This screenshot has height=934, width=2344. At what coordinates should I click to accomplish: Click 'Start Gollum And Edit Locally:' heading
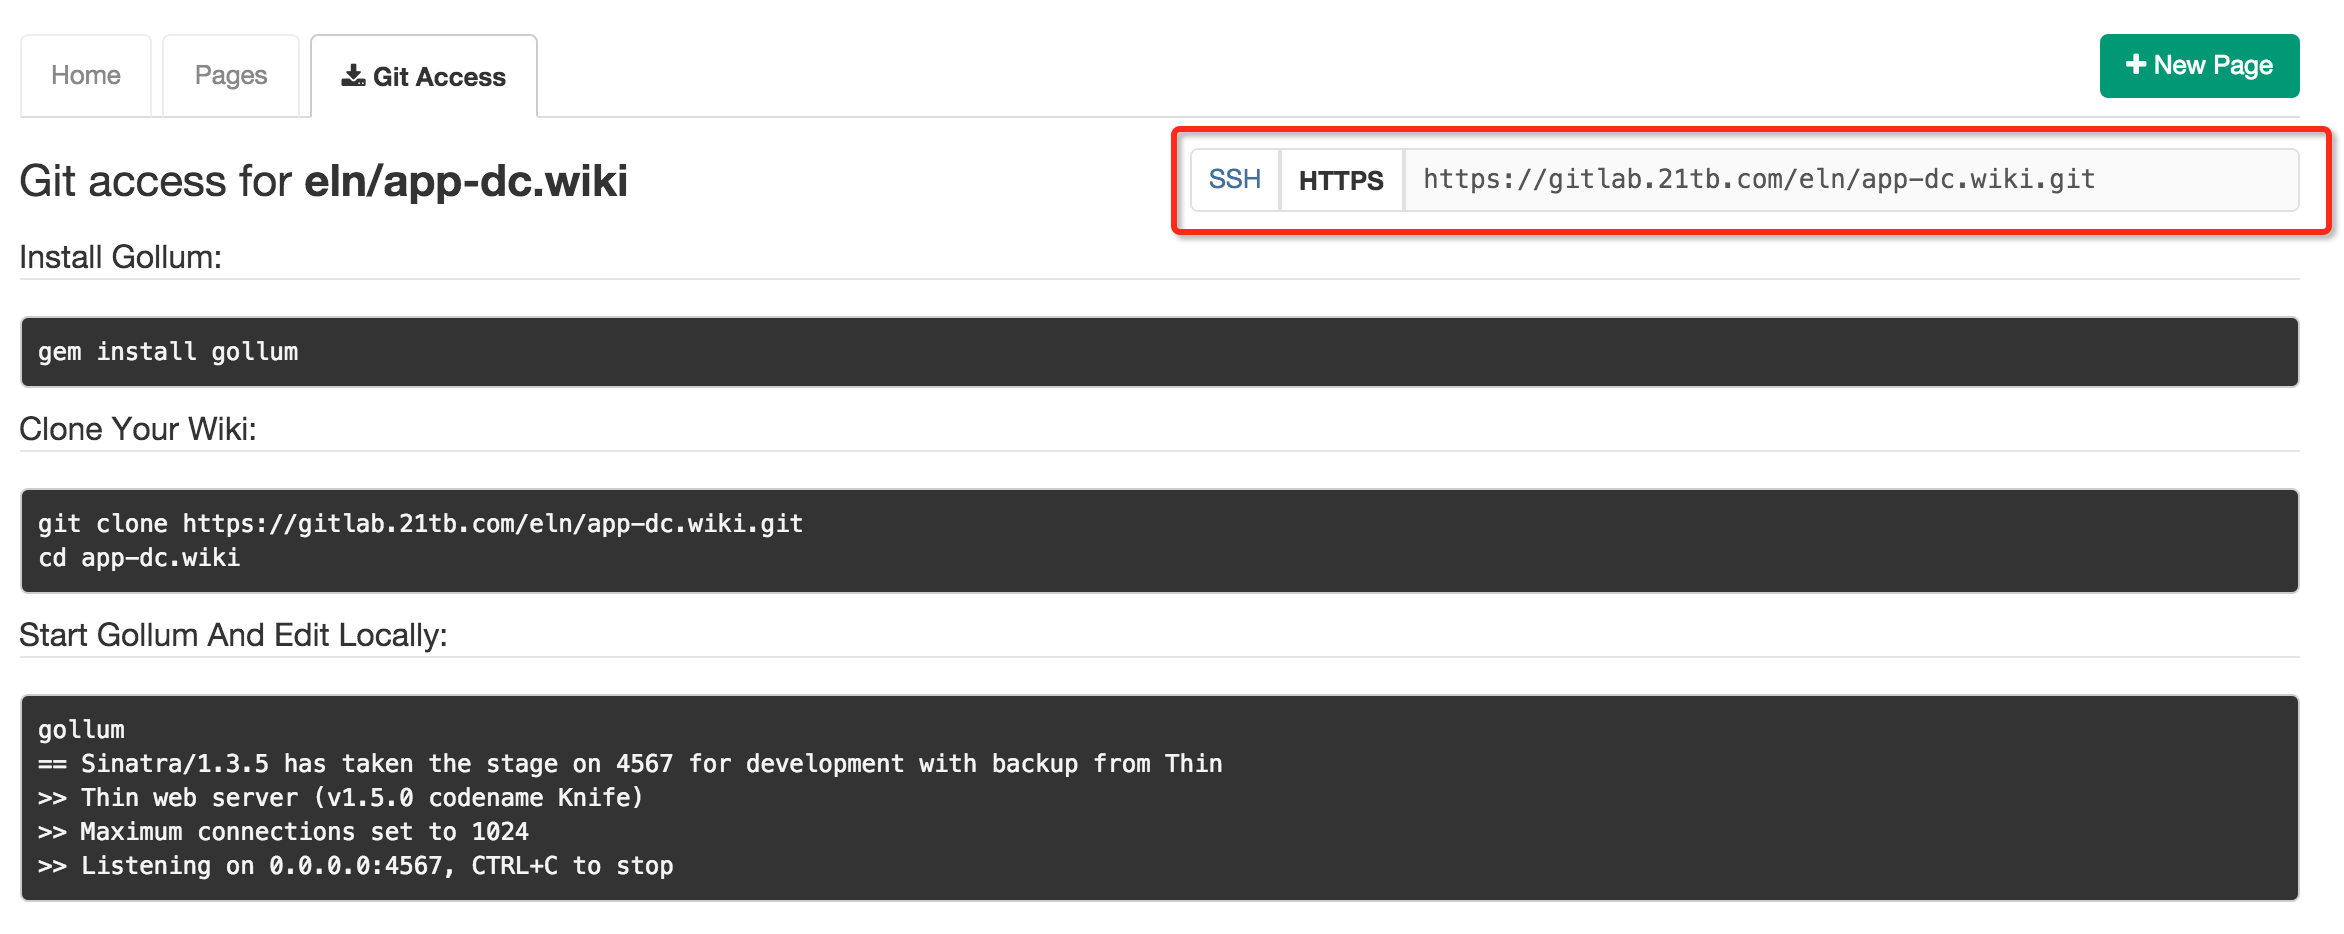(233, 635)
